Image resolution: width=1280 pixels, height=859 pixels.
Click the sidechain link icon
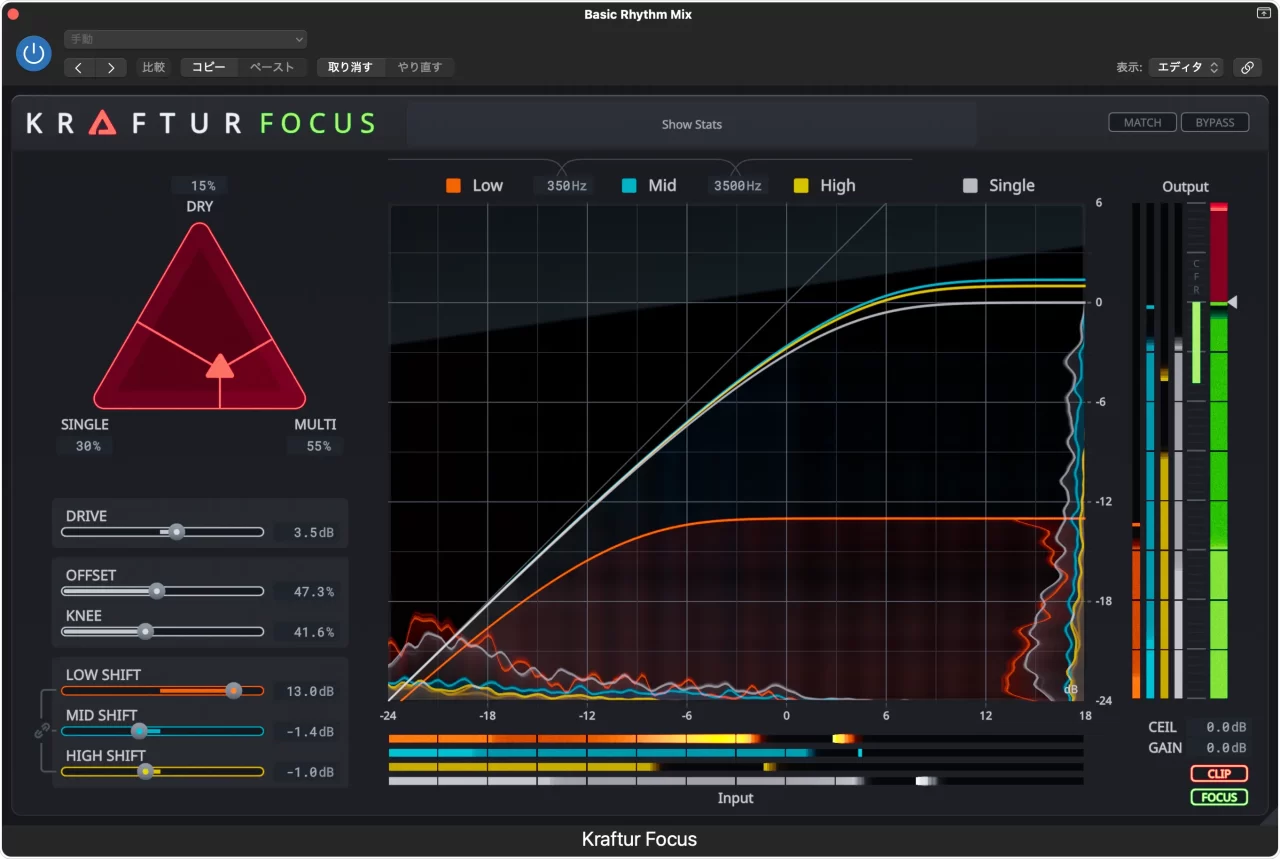tap(1246, 67)
